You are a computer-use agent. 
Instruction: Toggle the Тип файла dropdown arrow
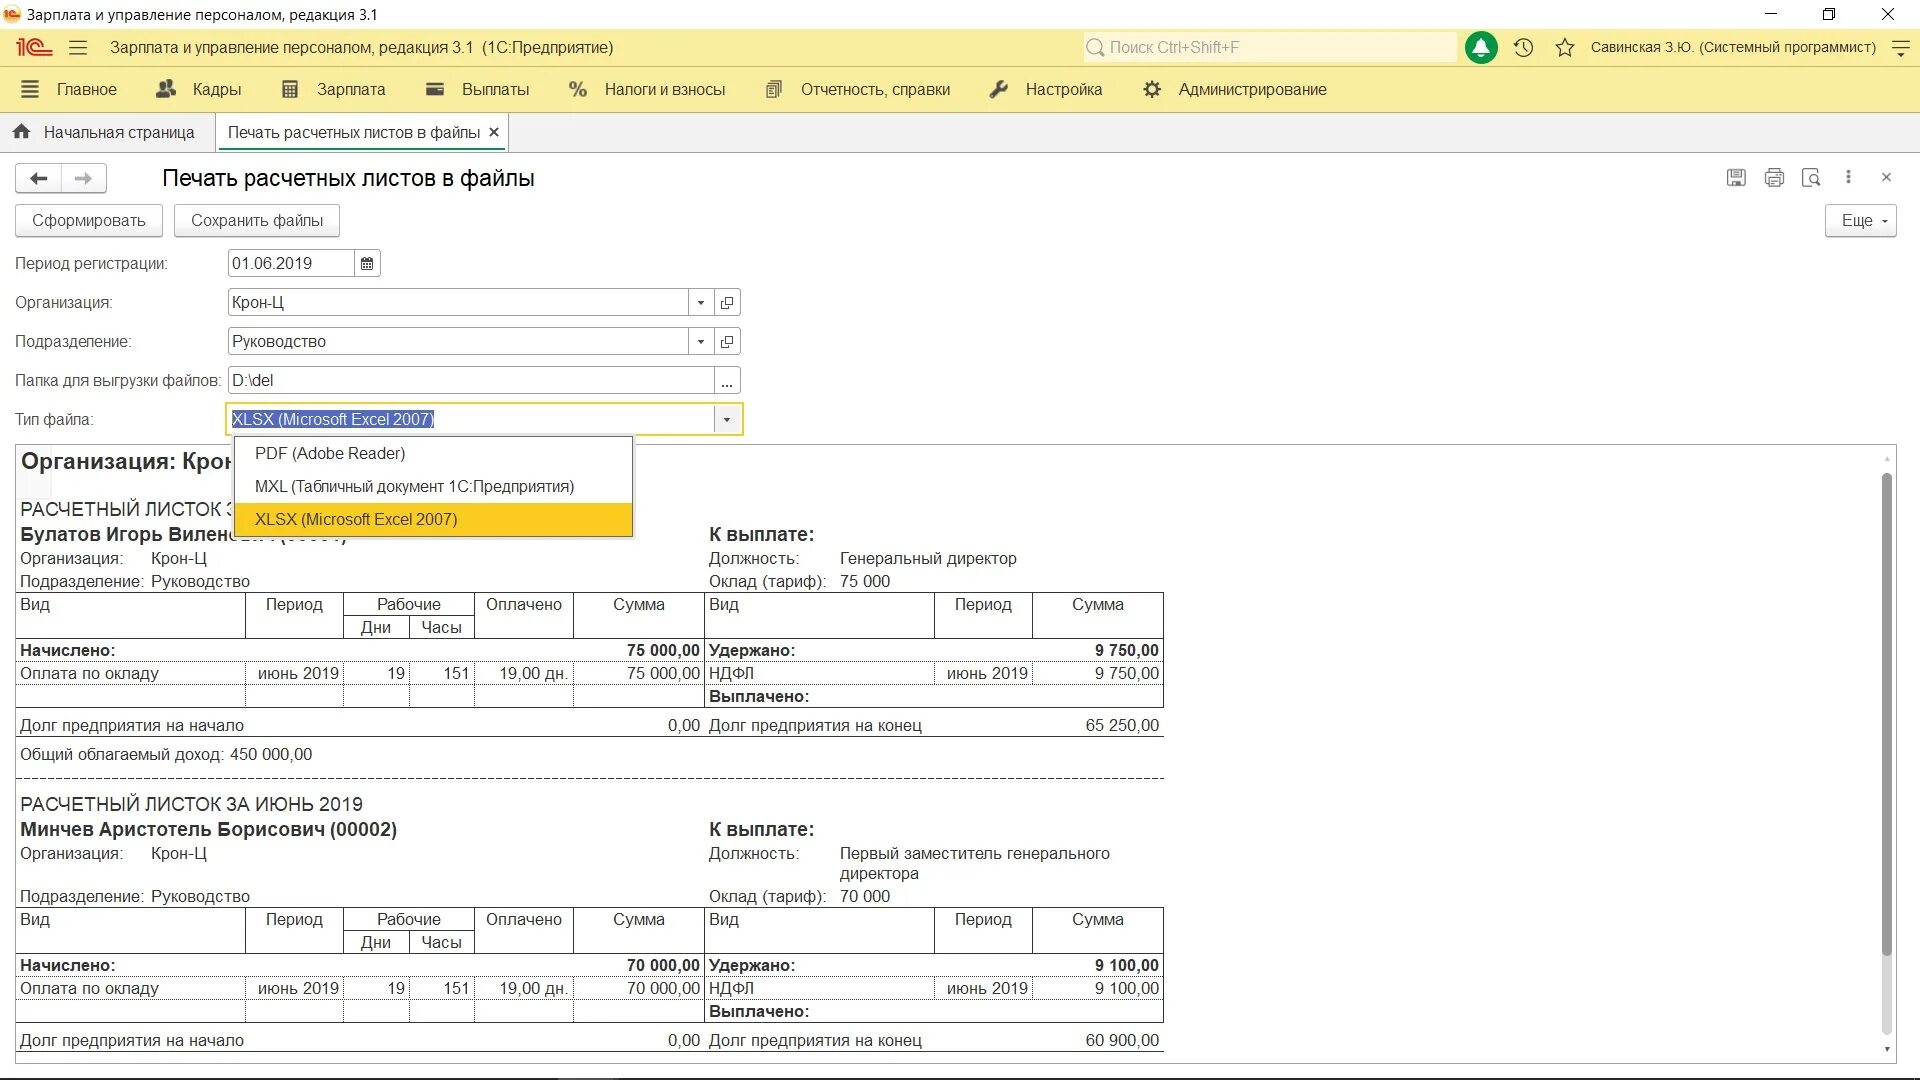tap(727, 420)
